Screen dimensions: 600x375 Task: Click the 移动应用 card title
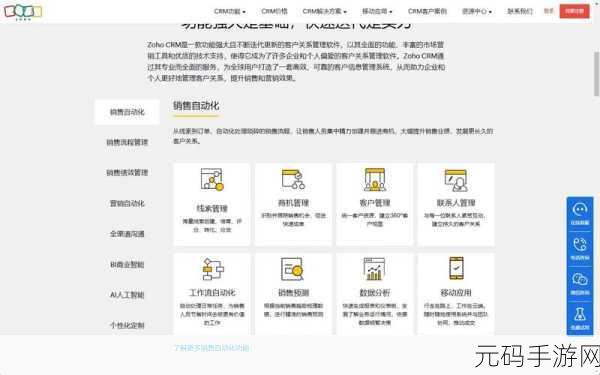456,293
